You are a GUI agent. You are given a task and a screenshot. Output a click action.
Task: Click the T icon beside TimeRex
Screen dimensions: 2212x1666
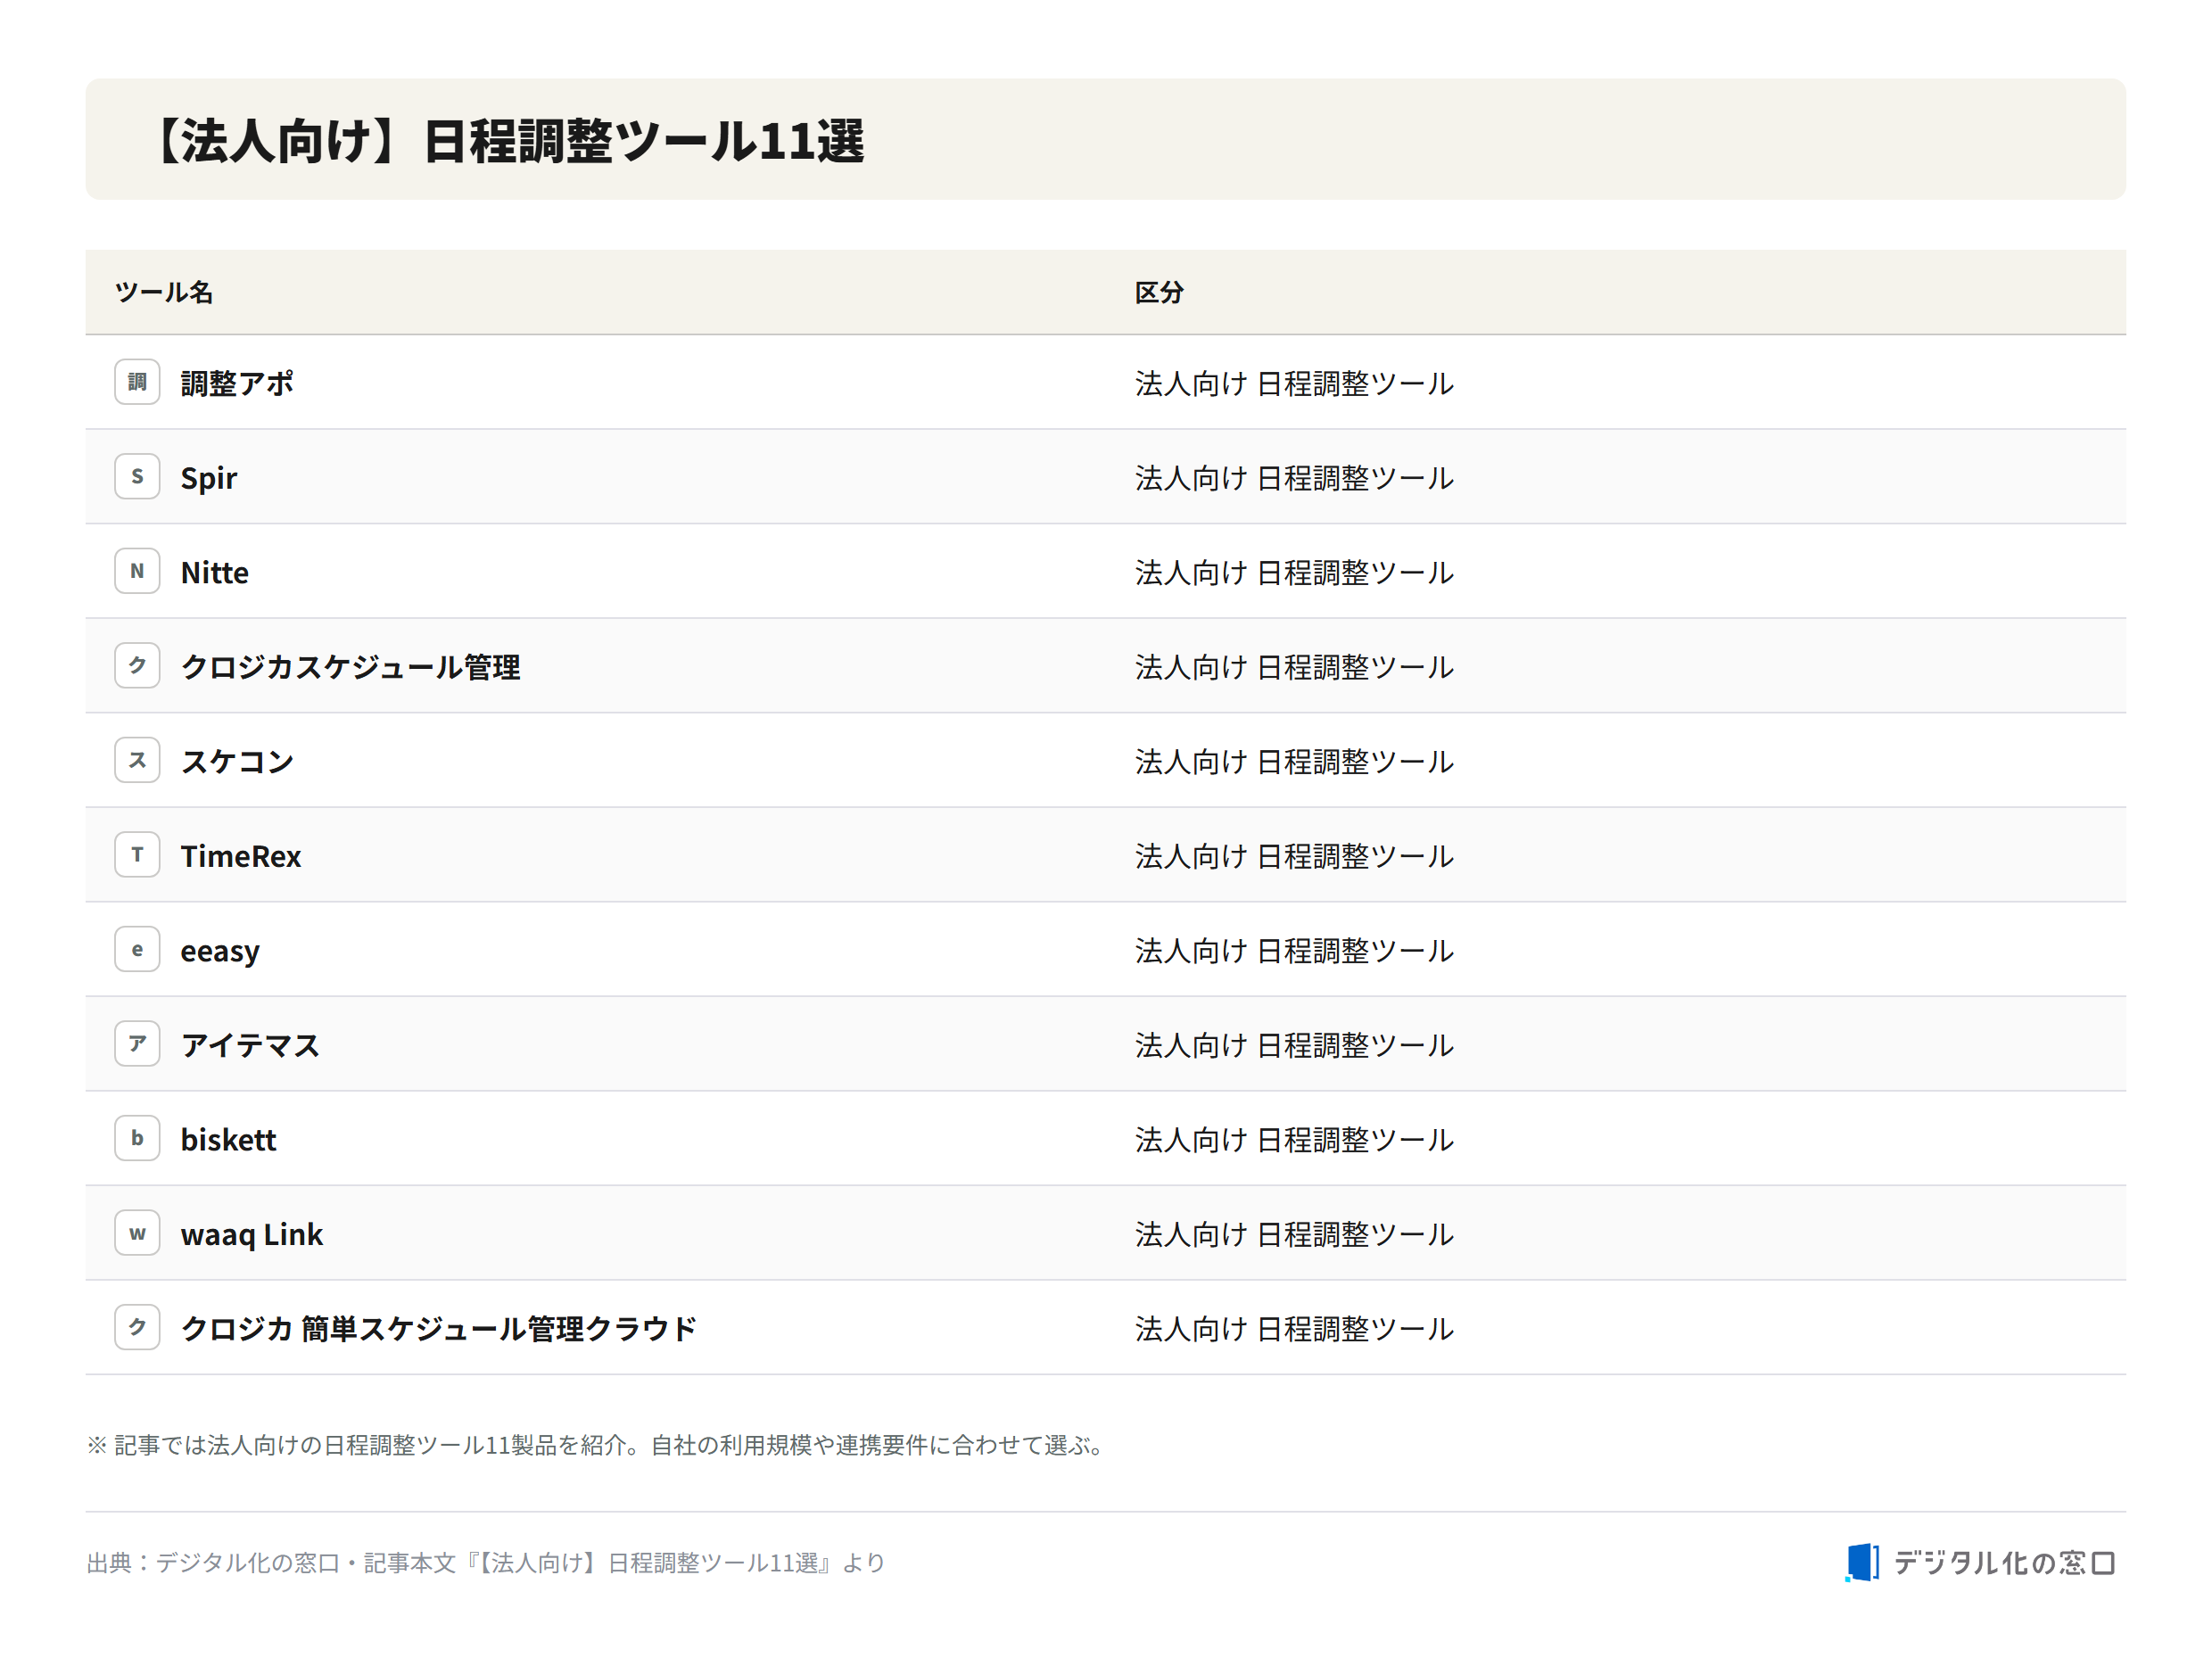point(137,855)
